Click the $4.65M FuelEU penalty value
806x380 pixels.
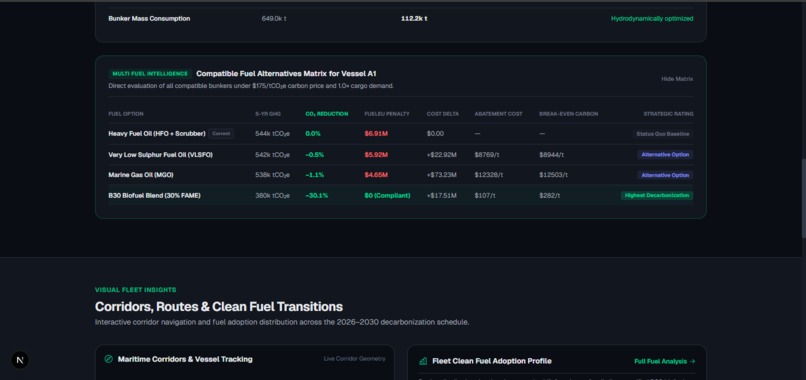click(x=376, y=175)
